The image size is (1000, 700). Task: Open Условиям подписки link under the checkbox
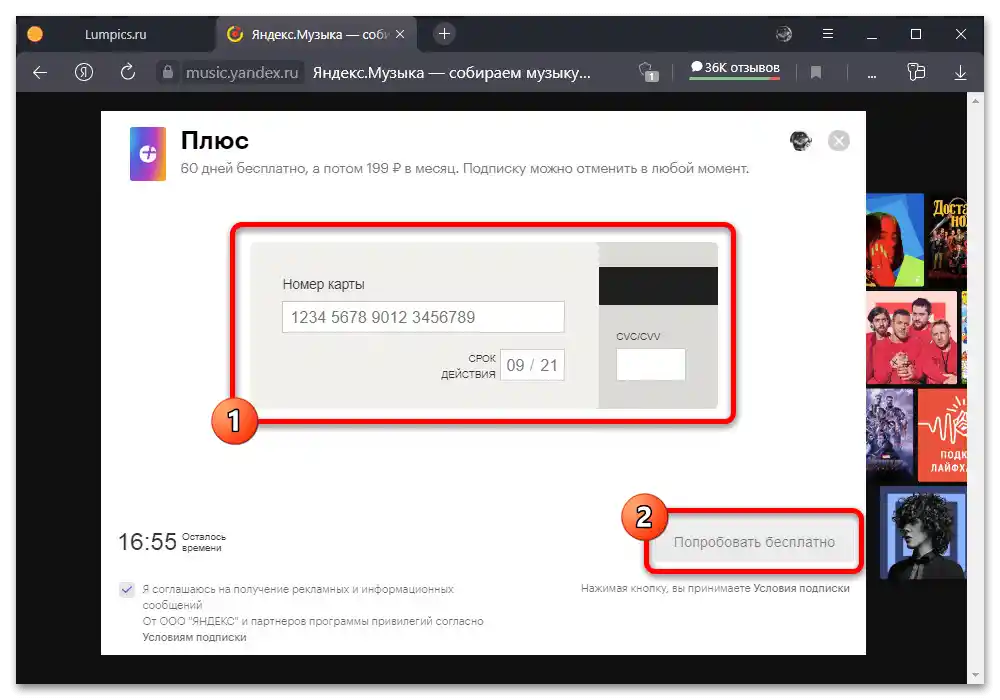coord(194,637)
